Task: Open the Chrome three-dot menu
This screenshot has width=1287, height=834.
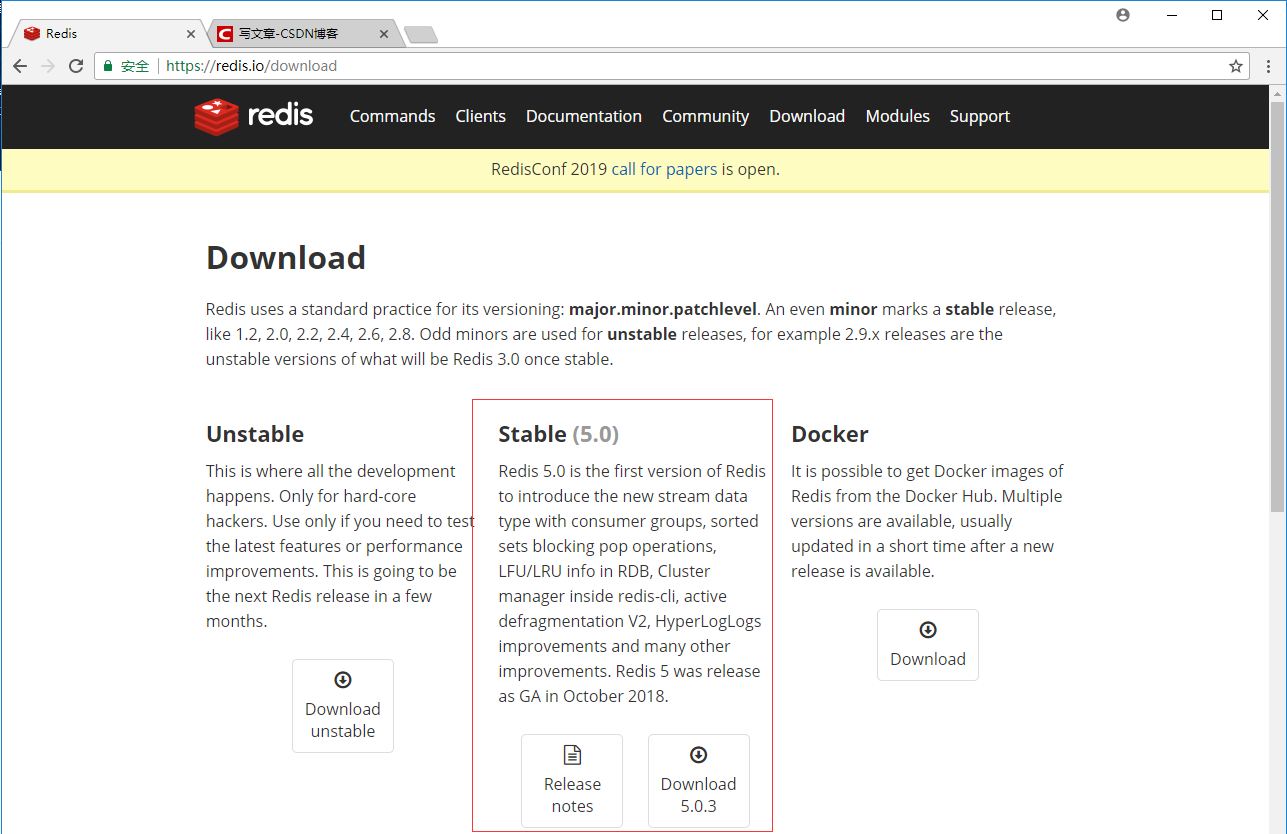Action: 1269,66
